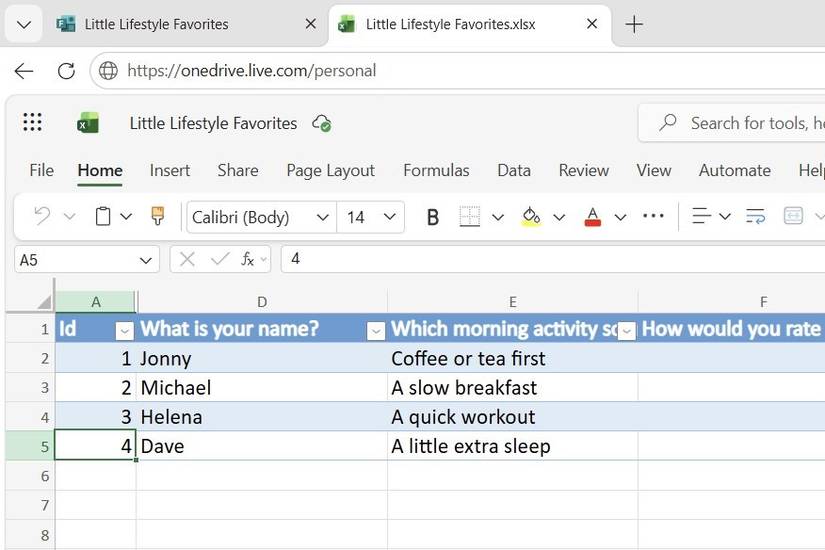Close the Little Lifestyle Favorites.xlsx tab
This screenshot has width=825, height=550.
[592, 24]
